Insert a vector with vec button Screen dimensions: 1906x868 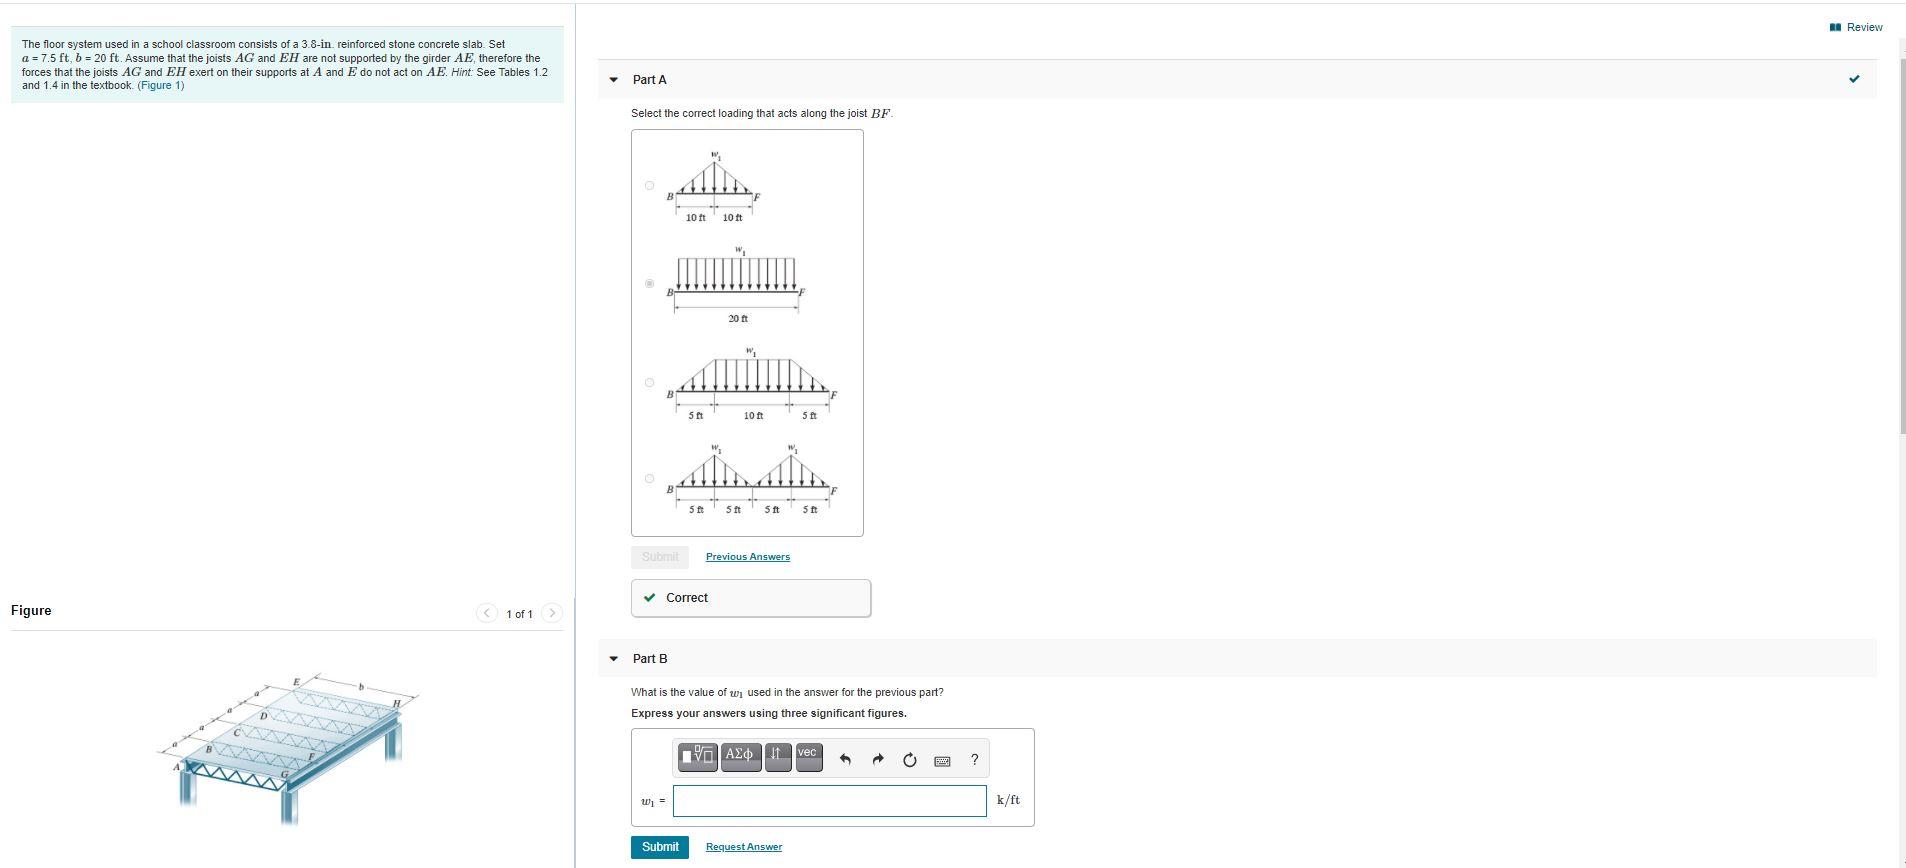pos(808,756)
